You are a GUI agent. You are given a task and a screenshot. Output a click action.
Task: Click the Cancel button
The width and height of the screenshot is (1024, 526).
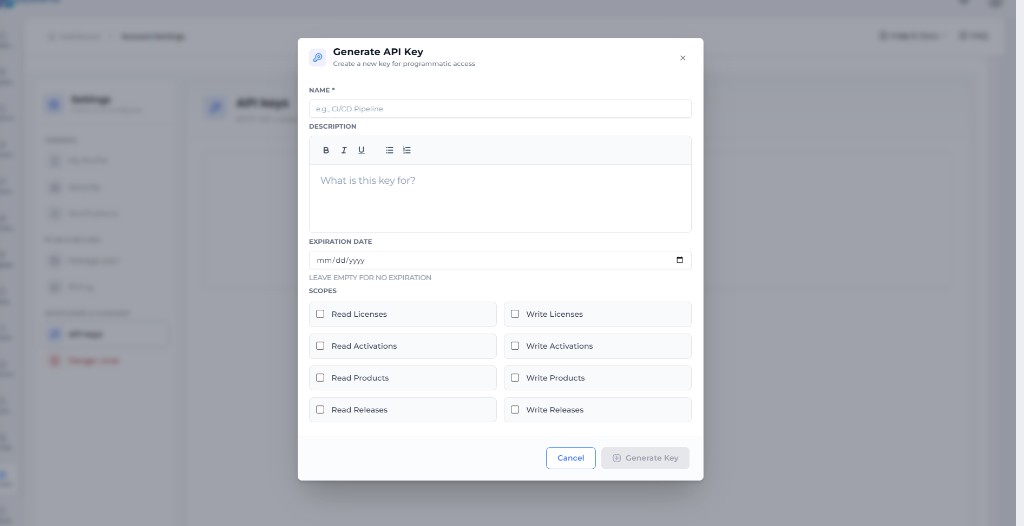click(x=571, y=458)
